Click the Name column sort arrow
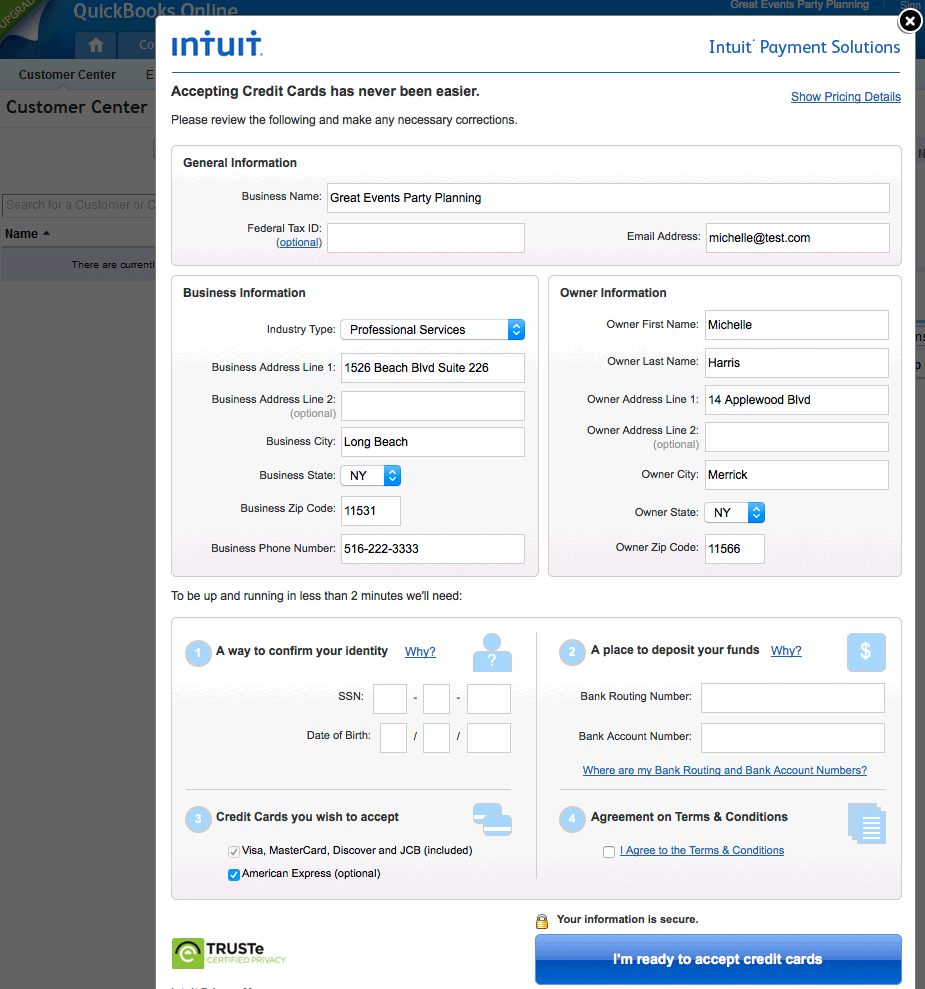This screenshot has width=925, height=989. coord(46,233)
